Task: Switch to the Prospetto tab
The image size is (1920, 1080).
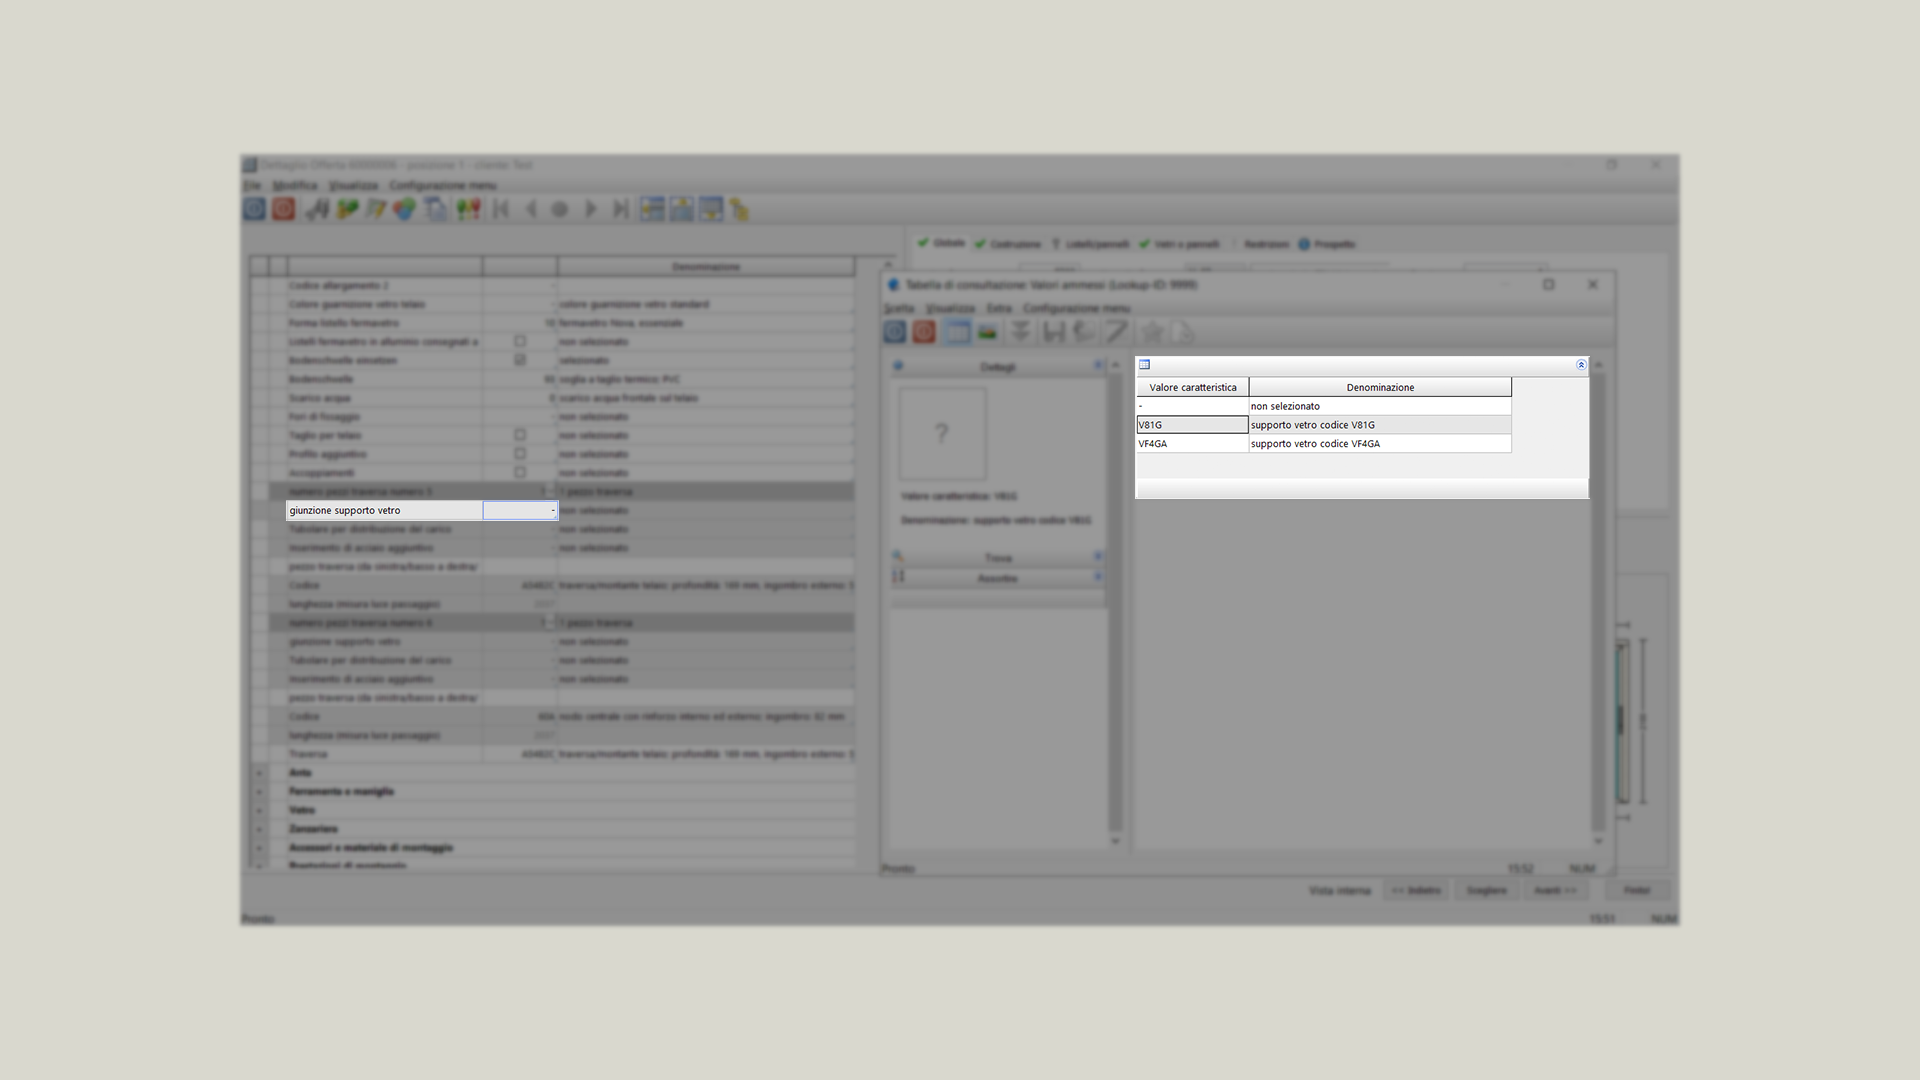Action: click(1327, 244)
